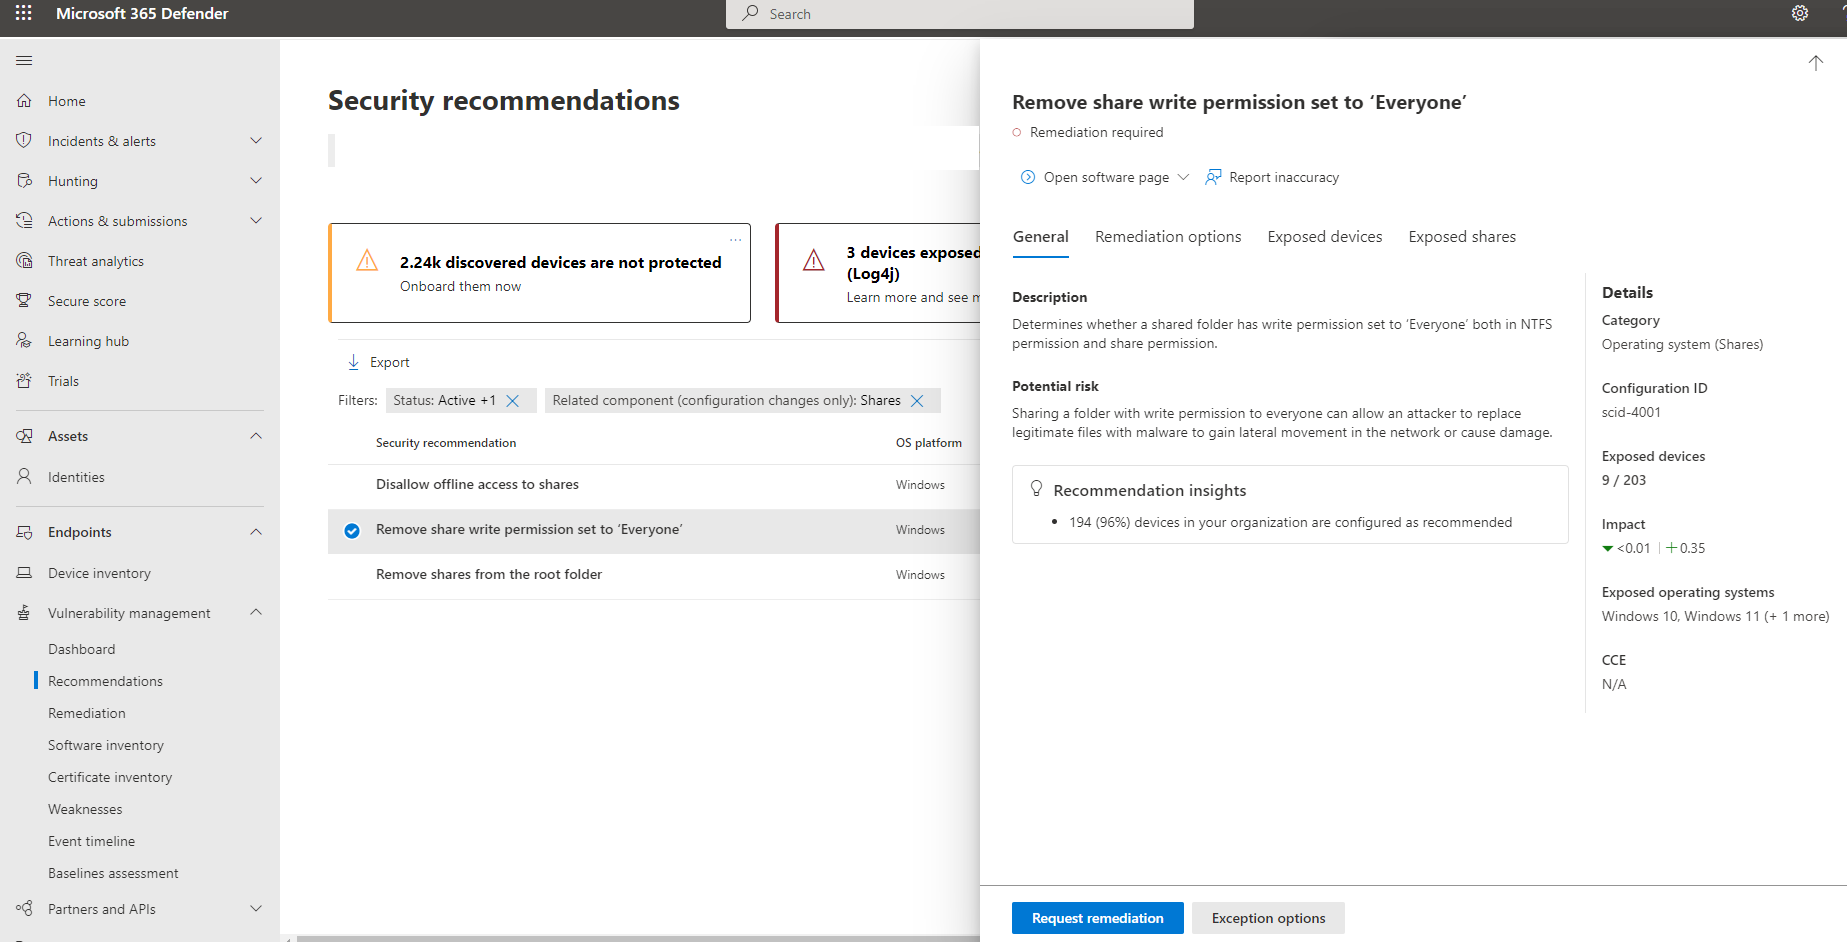The width and height of the screenshot is (1847, 942).
Task: Click the Endpoints icon in sidebar
Action: pyautogui.click(x=24, y=532)
